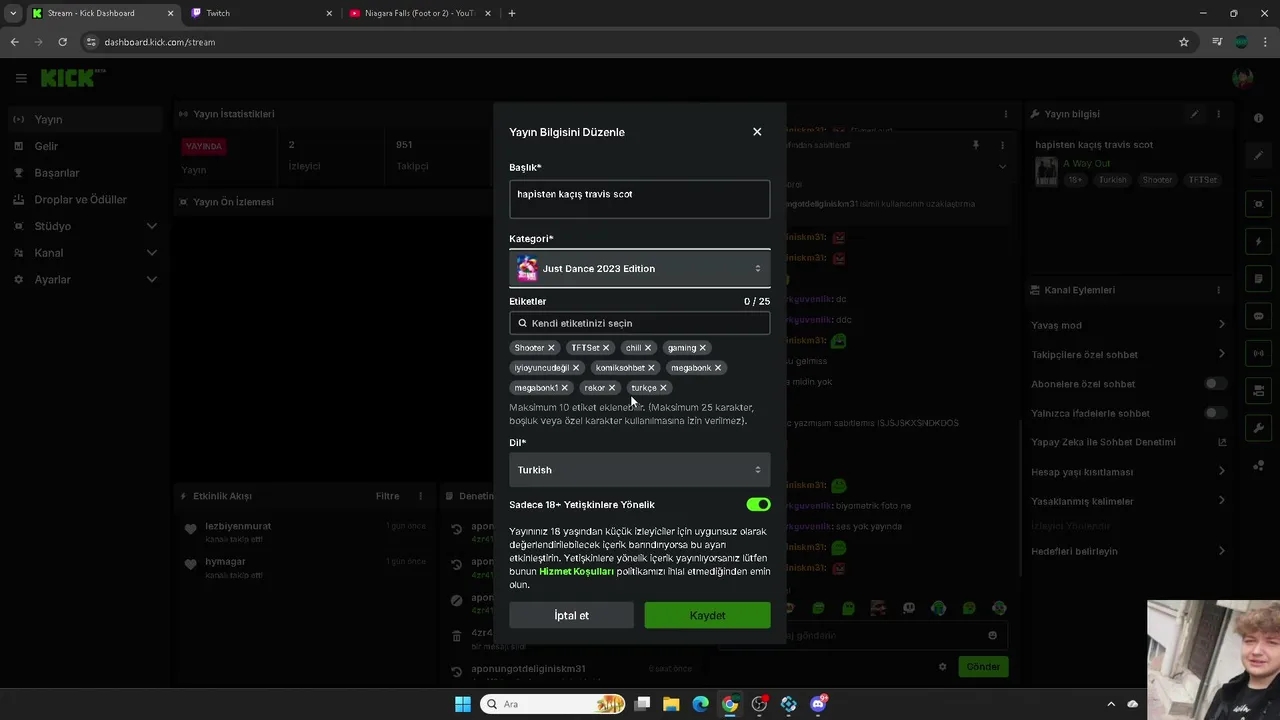
Task: Click the Filtre button in Etkinlik Akışı
Action: pos(387,496)
